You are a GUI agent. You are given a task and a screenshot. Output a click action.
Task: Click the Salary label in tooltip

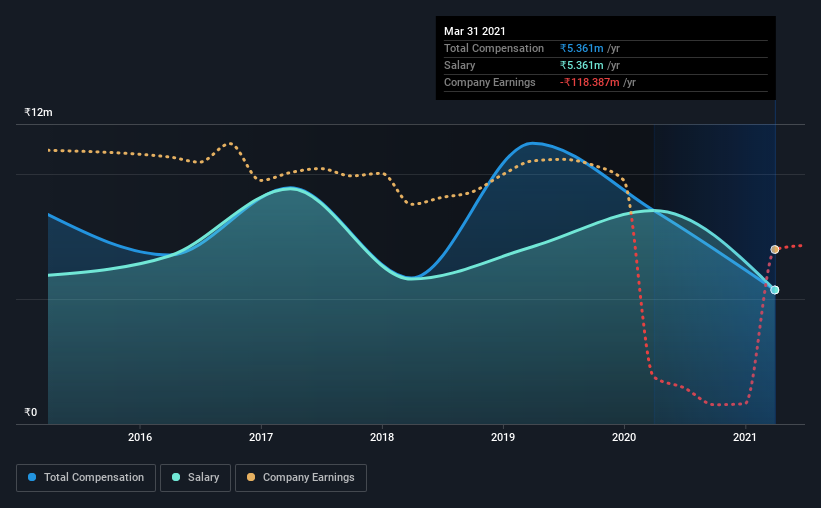[459, 65]
